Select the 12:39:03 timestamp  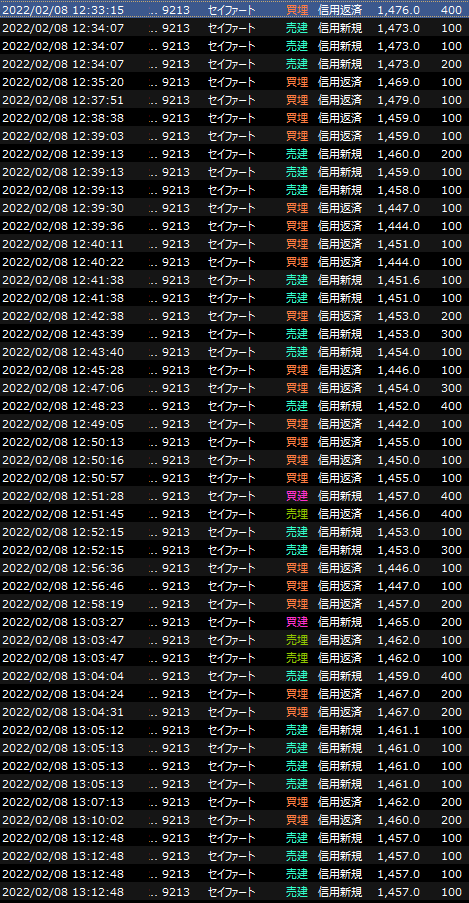coord(63,136)
